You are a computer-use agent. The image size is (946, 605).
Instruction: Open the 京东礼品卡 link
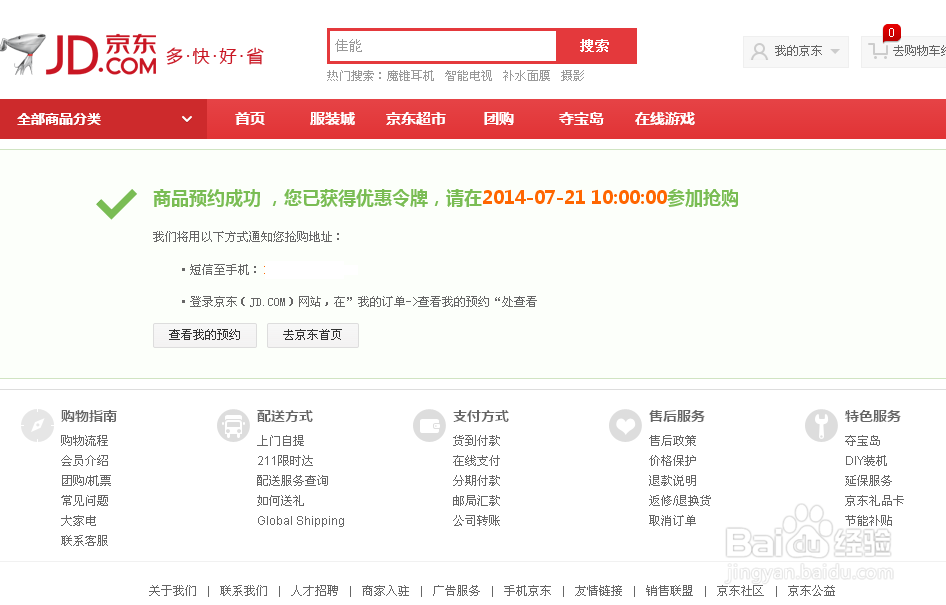click(x=875, y=501)
